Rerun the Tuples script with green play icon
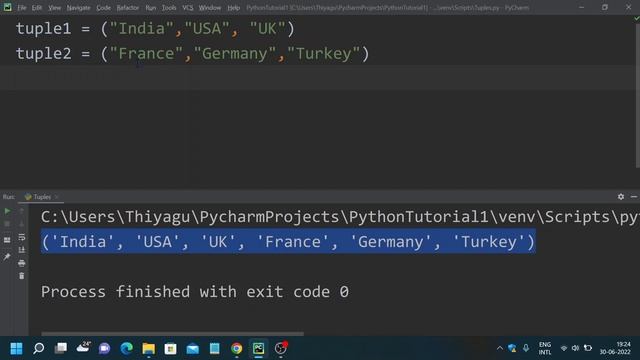 [7, 211]
